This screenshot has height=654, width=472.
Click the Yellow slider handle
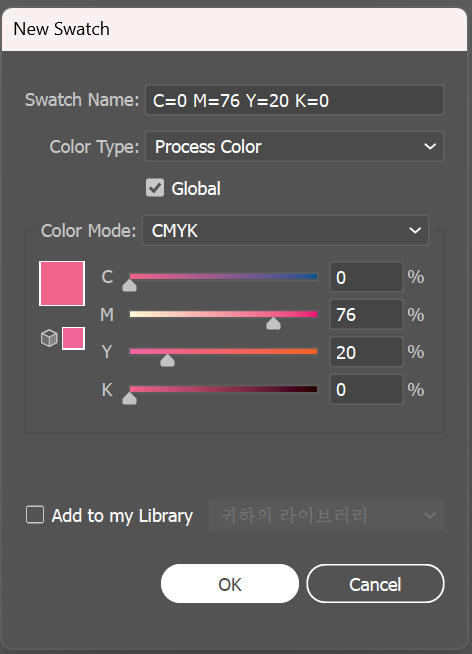(x=167, y=360)
